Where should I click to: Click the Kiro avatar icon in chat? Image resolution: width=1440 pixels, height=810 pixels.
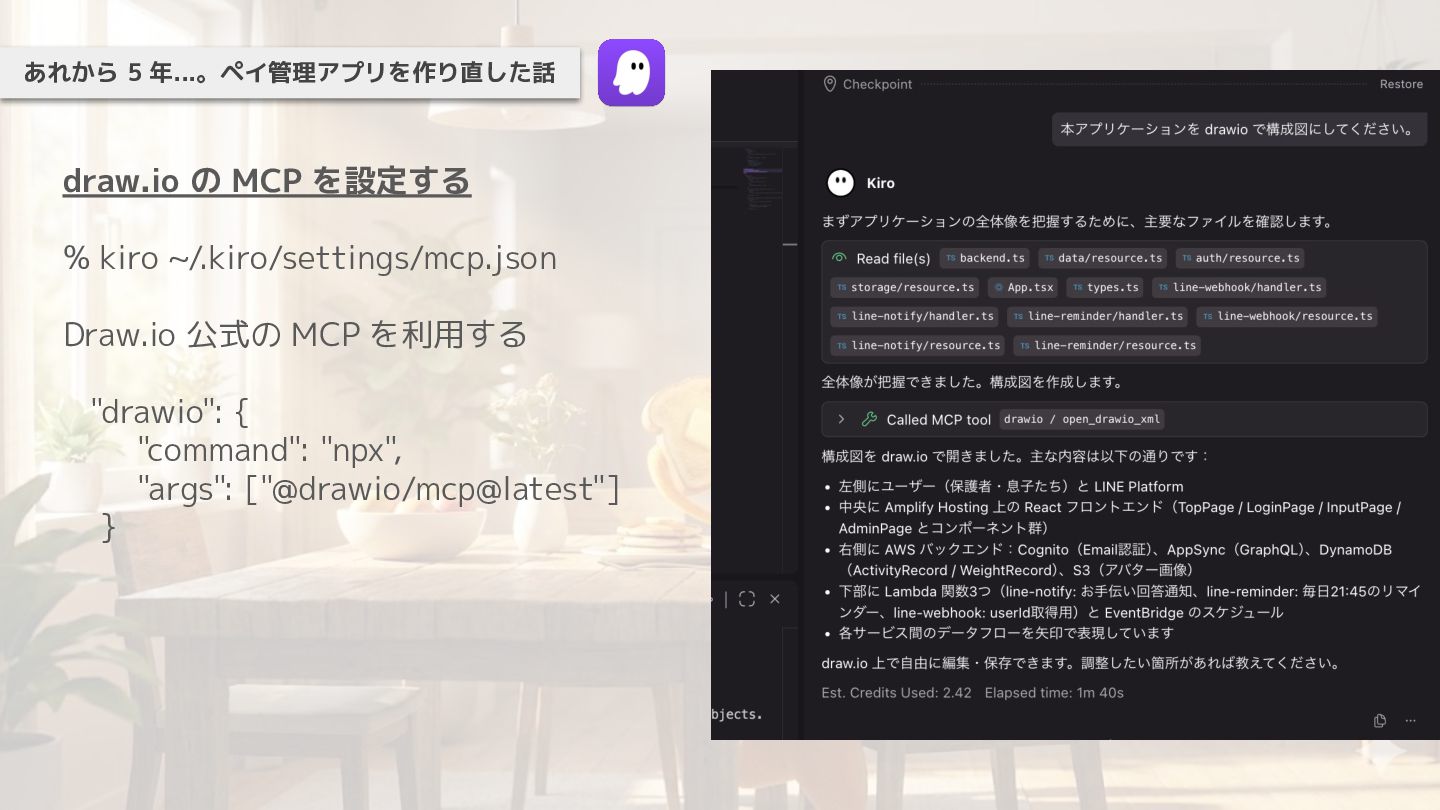(x=841, y=182)
